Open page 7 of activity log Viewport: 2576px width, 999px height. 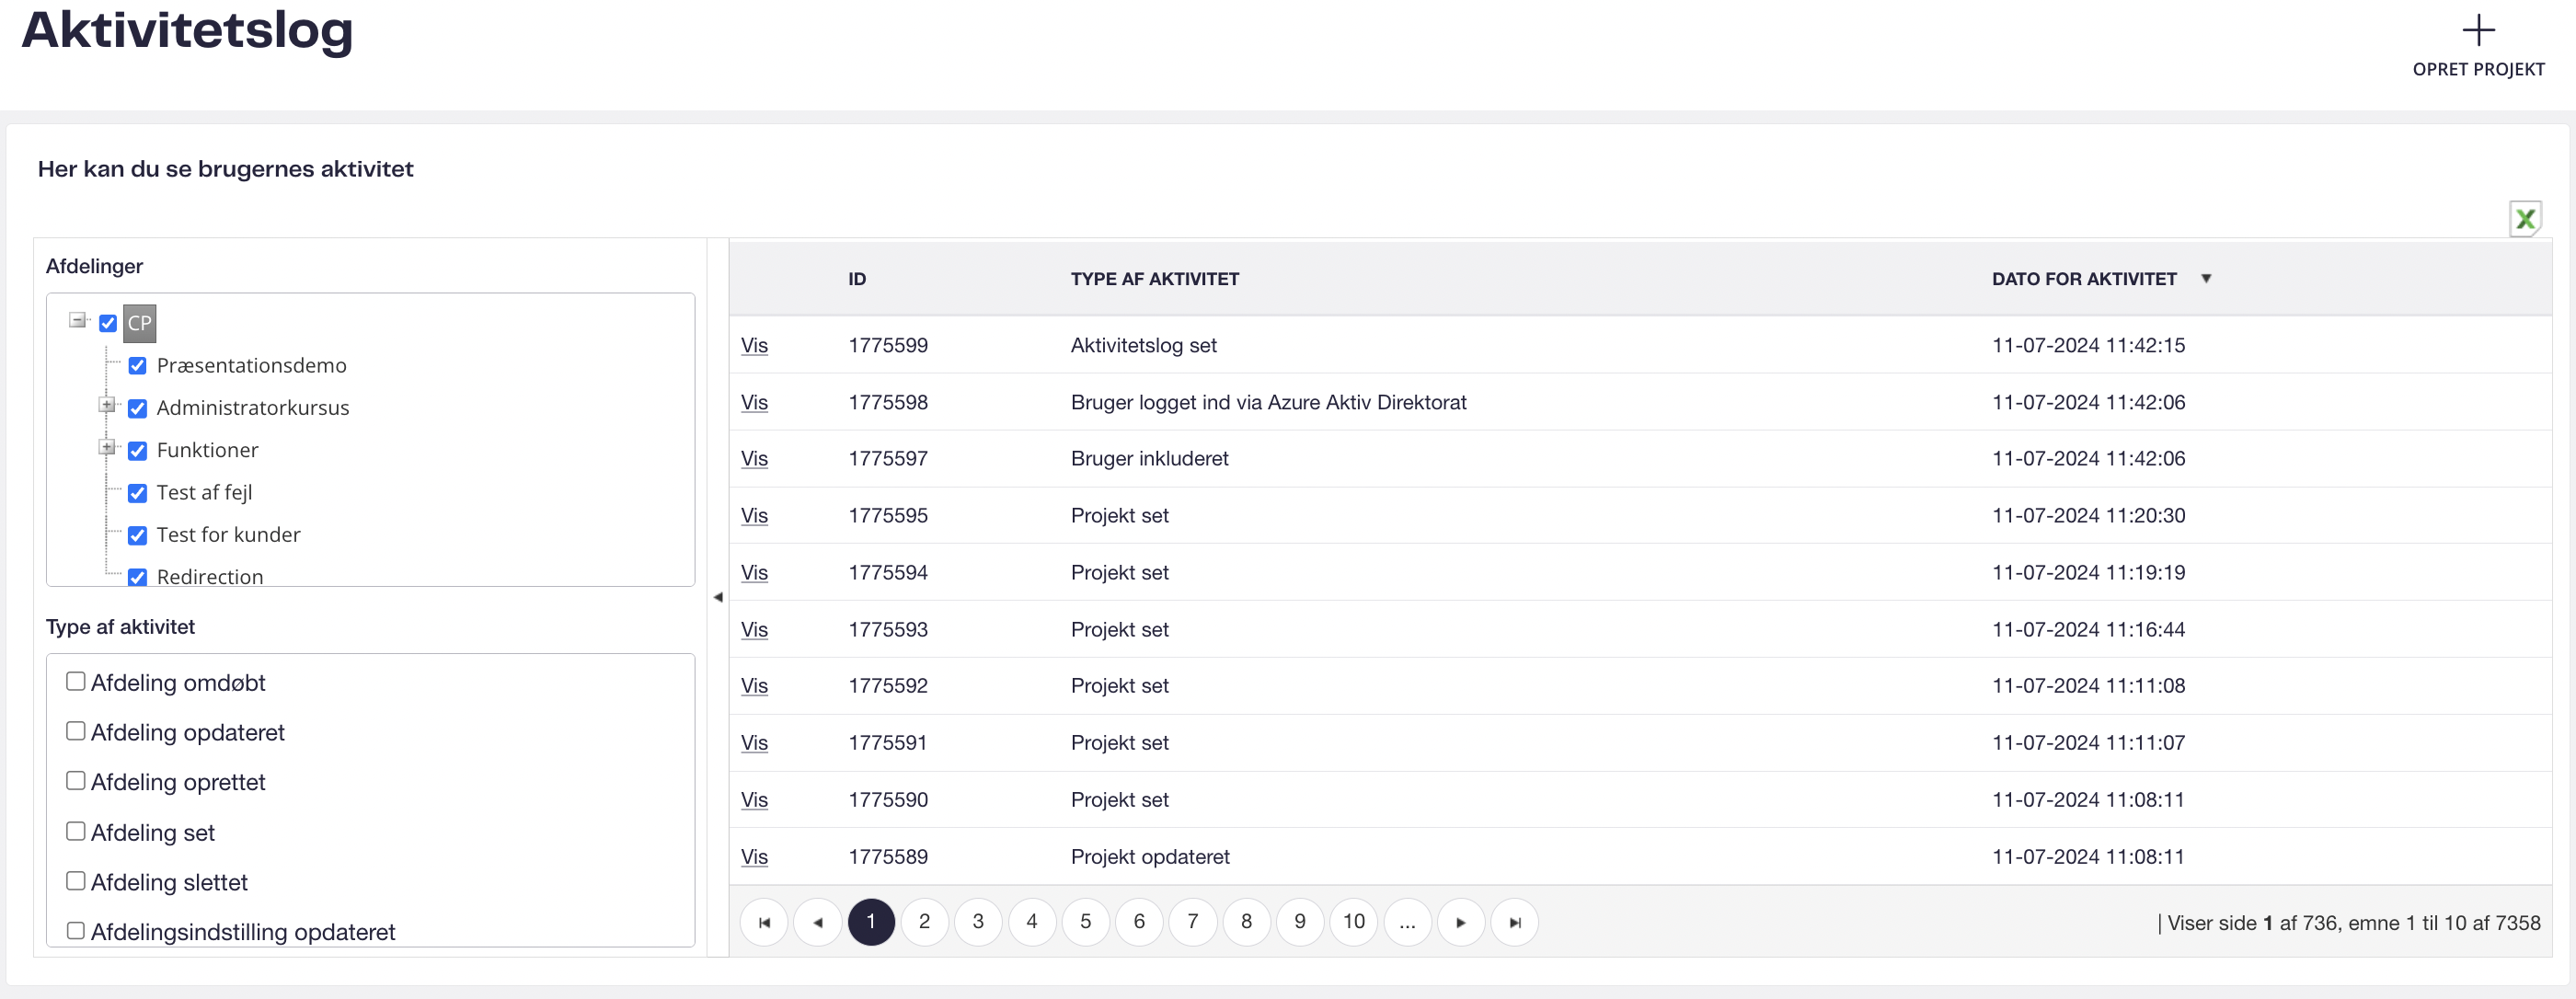(1193, 922)
